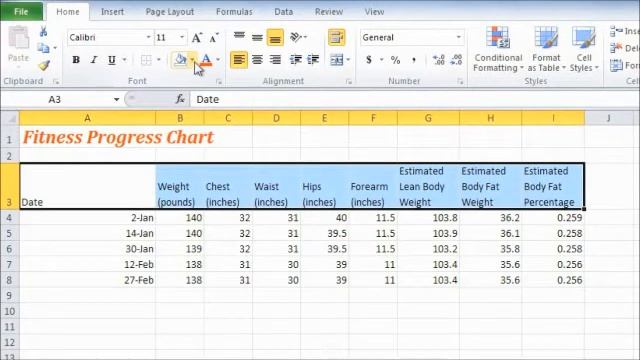
Task: Open the Number dialog launcher
Action: pyautogui.click(x=460, y=82)
